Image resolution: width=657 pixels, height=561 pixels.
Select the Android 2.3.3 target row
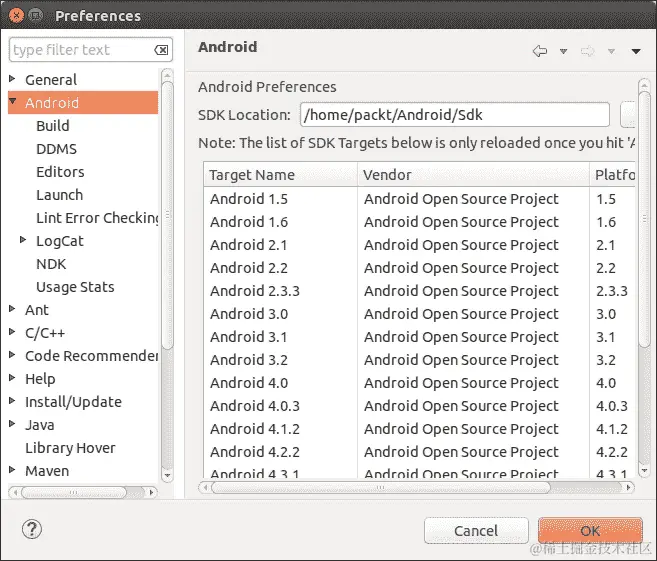[x=419, y=291]
